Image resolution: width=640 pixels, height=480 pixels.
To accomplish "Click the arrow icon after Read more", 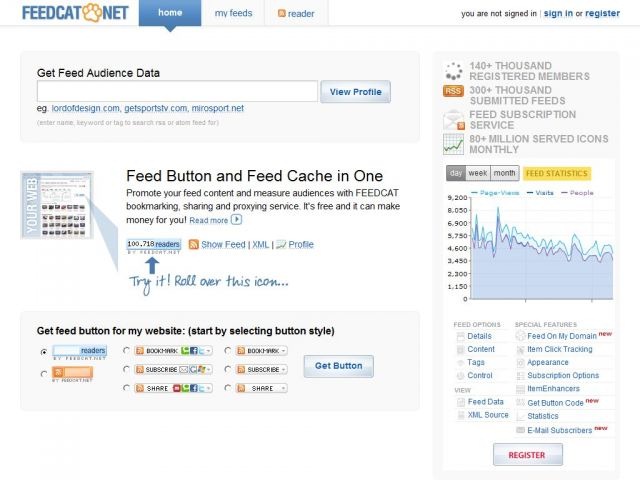I will pyautogui.click(x=236, y=220).
